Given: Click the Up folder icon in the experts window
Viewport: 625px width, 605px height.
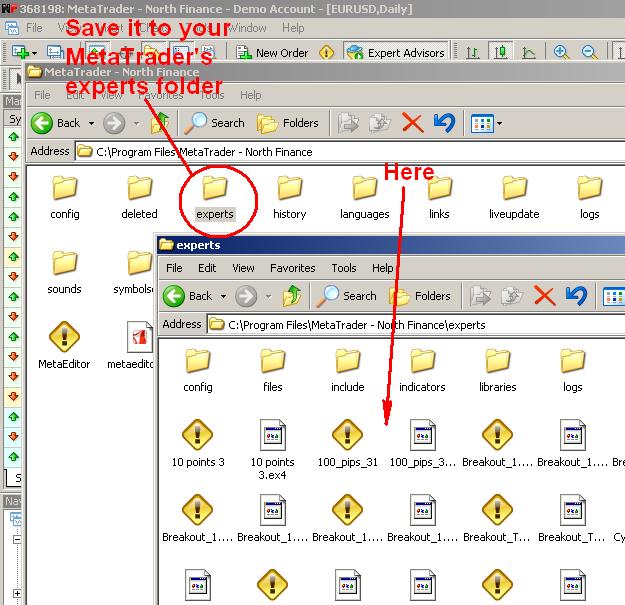Looking at the screenshot, I should click(292, 296).
